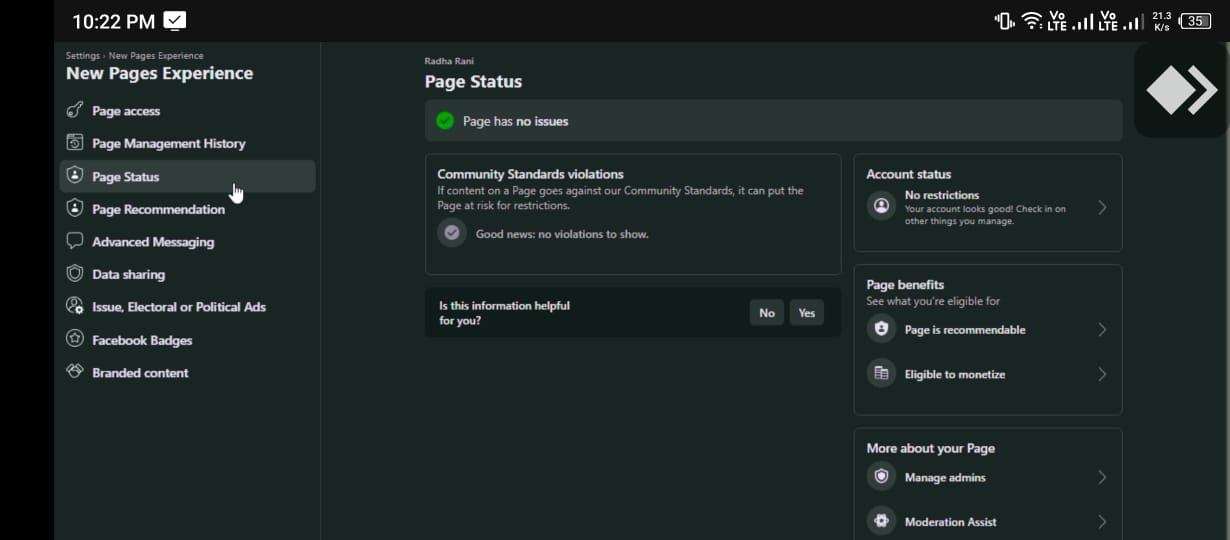1230x540 pixels.
Task: Click the shield icon beside Data sharing
Action: tap(74, 274)
